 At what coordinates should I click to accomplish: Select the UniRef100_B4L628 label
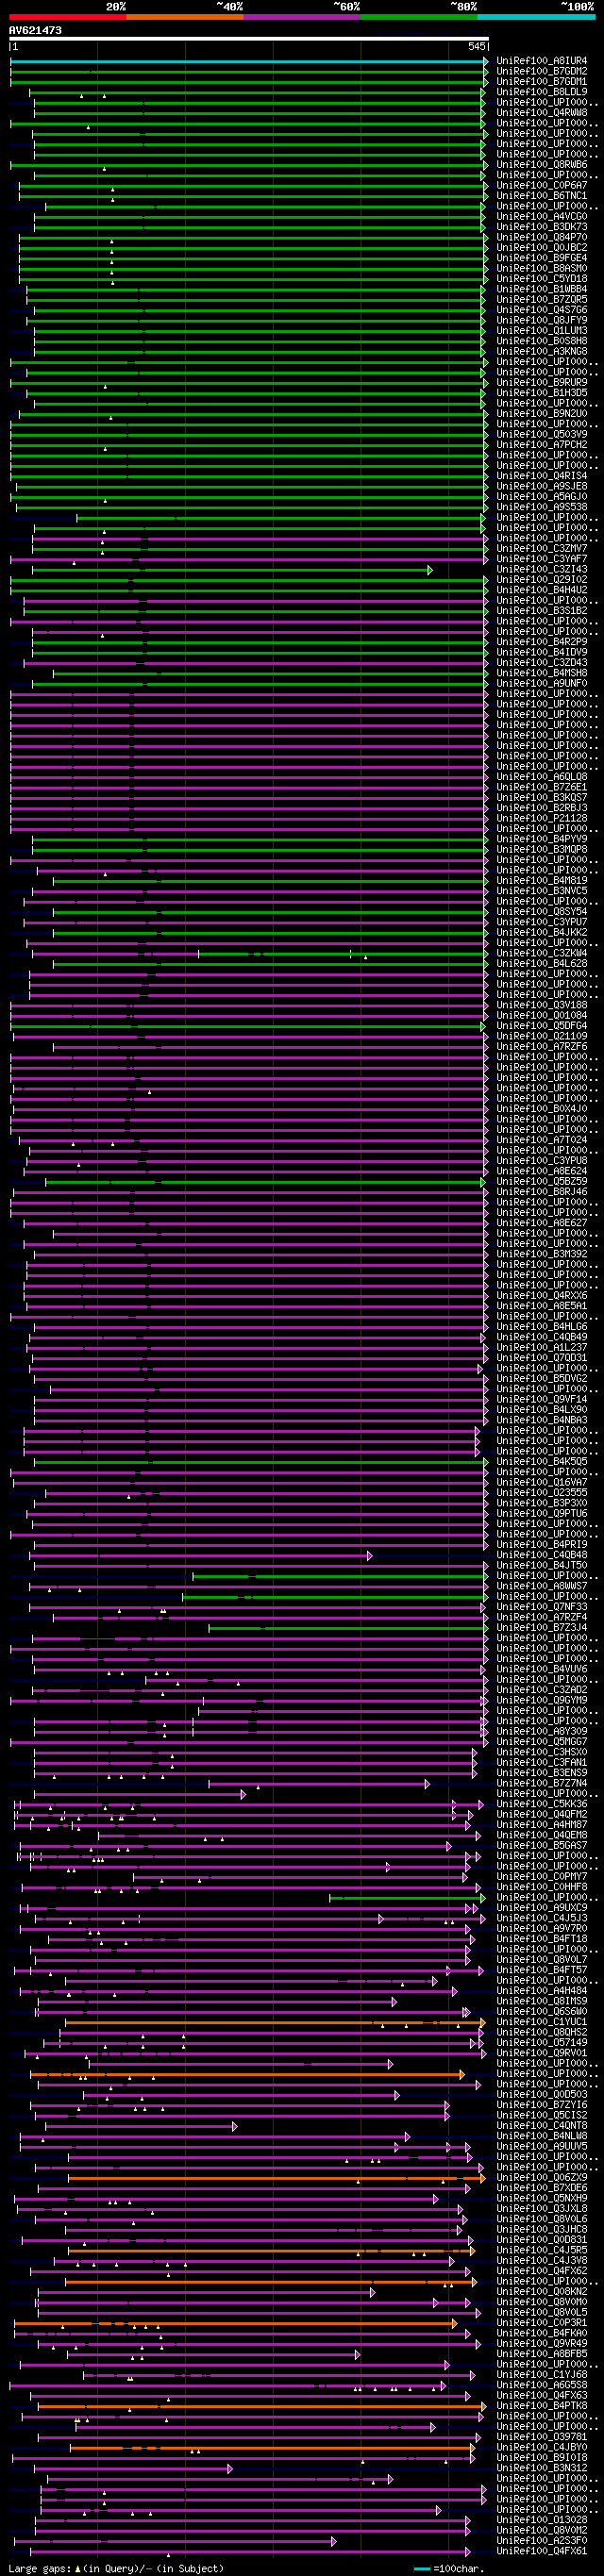point(542,965)
